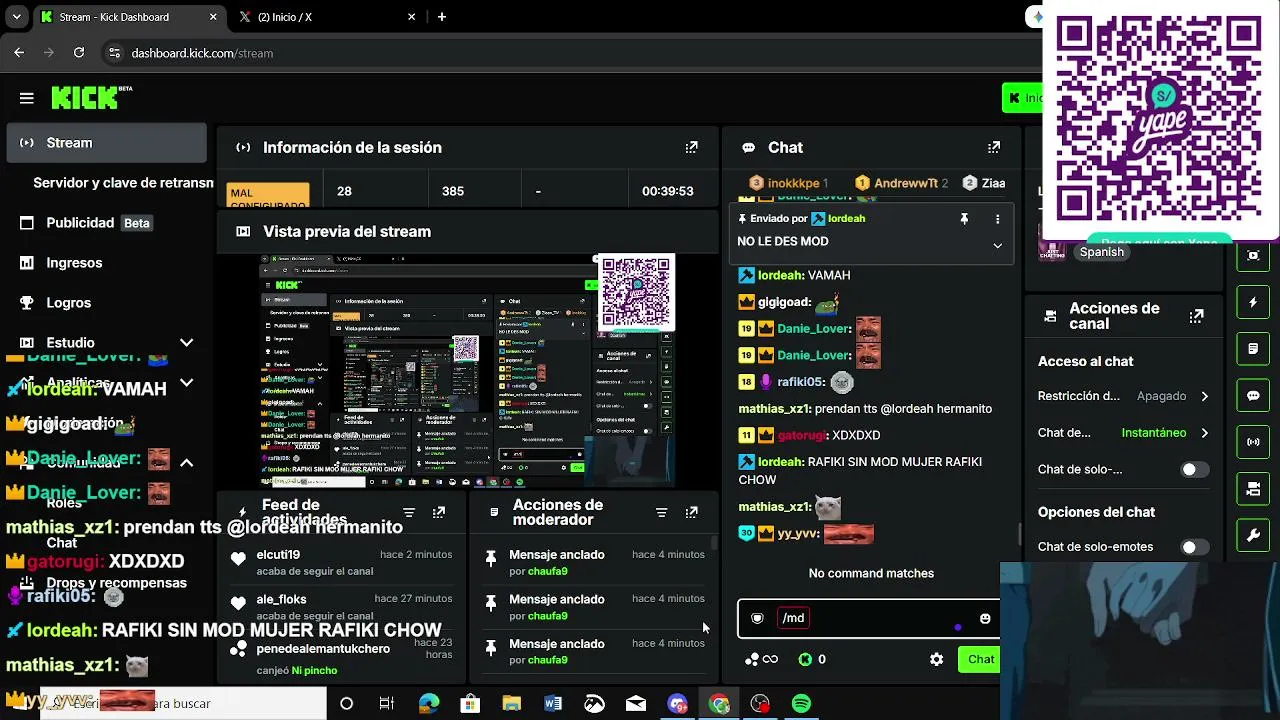
Task: Open the Restricción d... Apagado setting
Action: (x=1123, y=396)
